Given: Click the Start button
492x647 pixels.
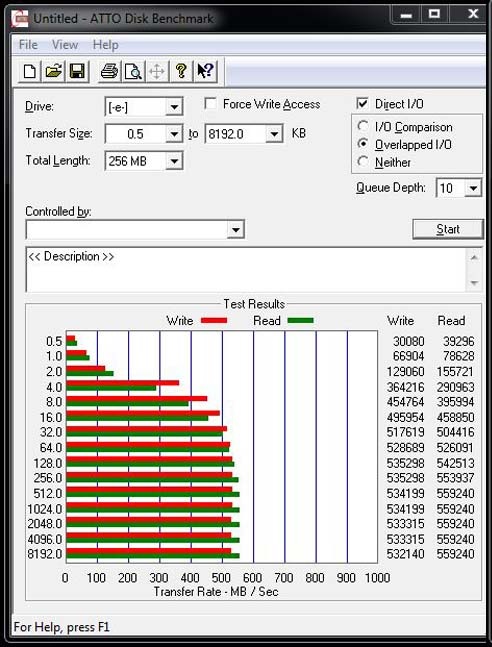Looking at the screenshot, I should click(x=448, y=229).
